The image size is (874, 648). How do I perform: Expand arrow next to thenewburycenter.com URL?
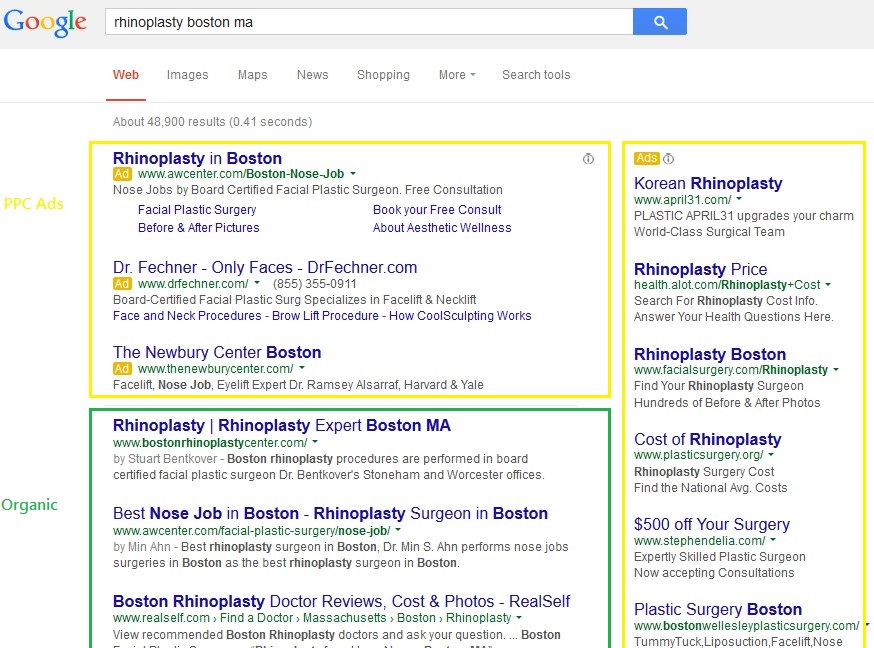click(302, 368)
